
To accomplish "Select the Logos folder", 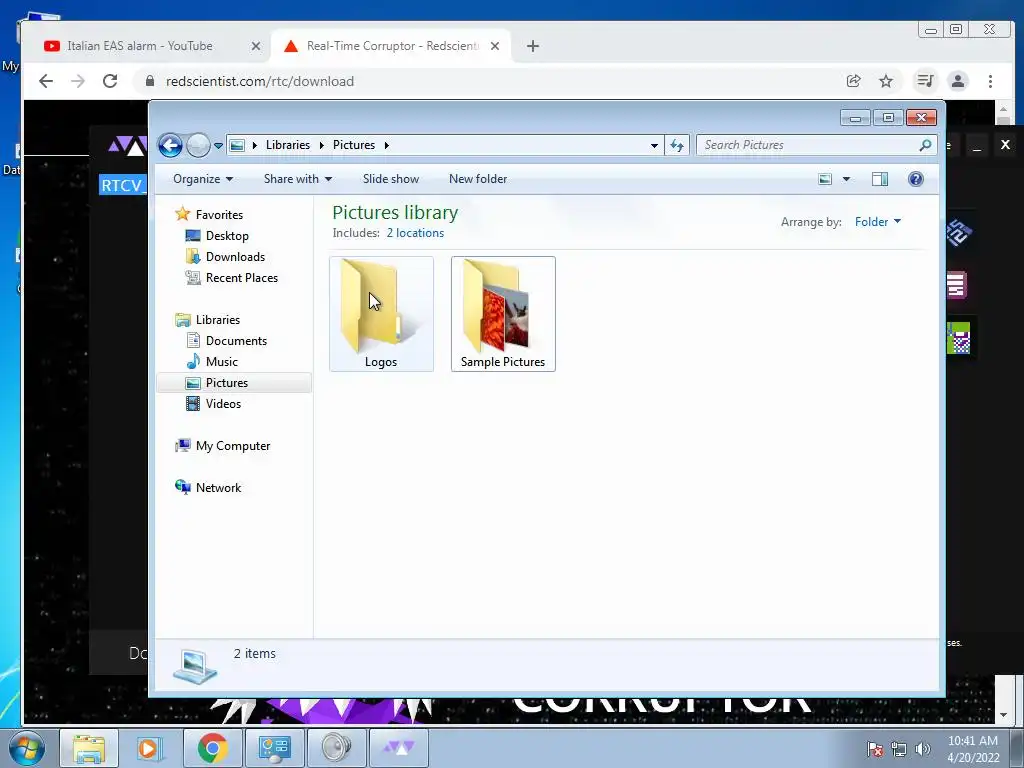I will point(381,314).
